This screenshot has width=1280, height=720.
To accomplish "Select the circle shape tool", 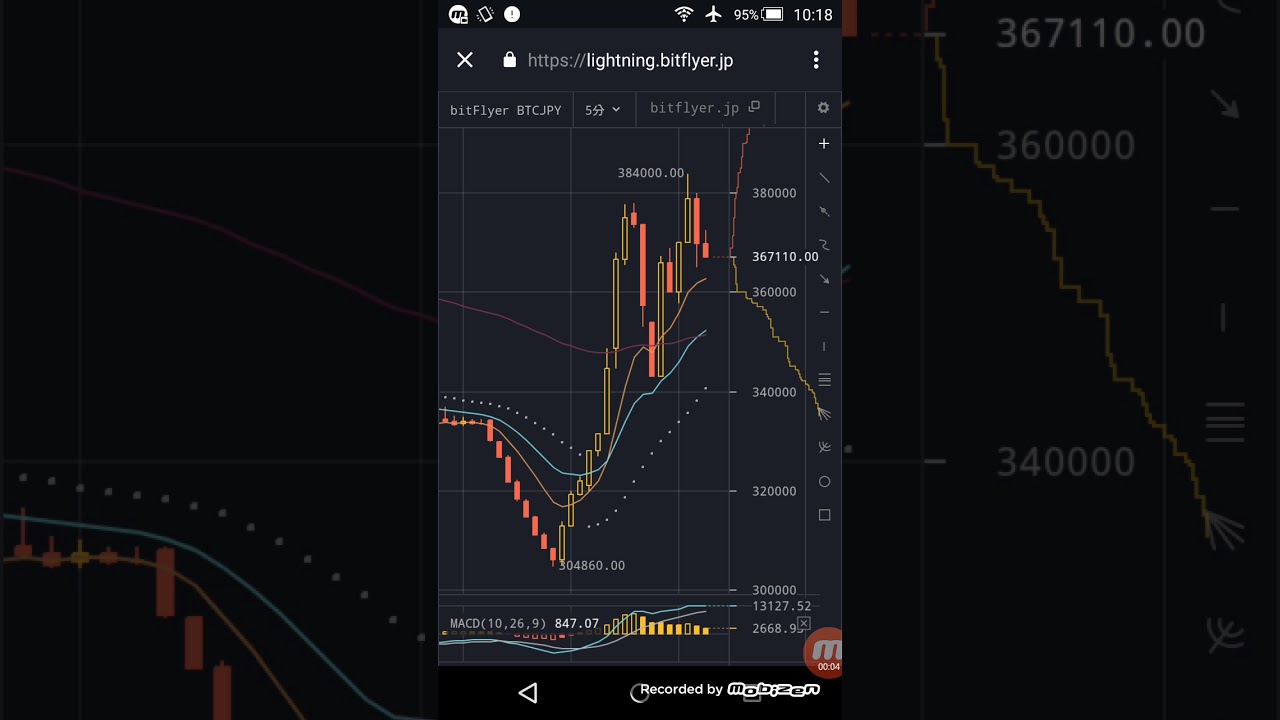I will 824,482.
